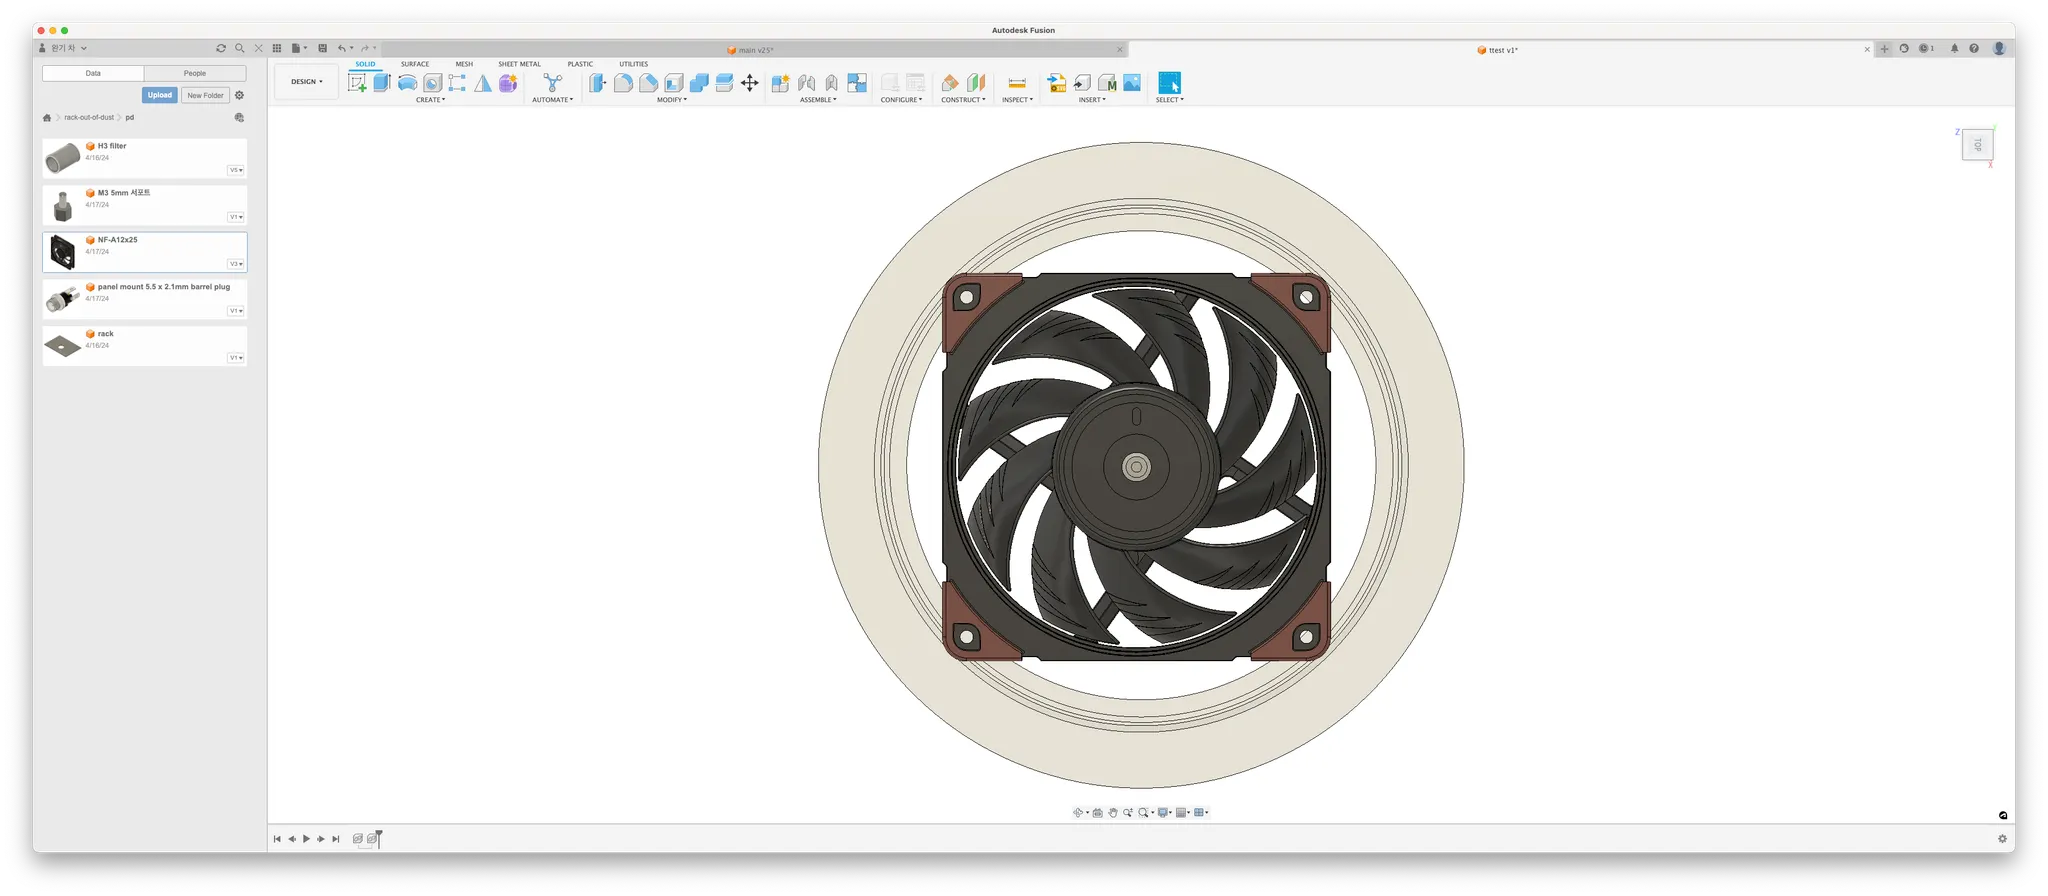
Task: Open the panel mount barrel plug thumbnail
Action: click(x=63, y=299)
